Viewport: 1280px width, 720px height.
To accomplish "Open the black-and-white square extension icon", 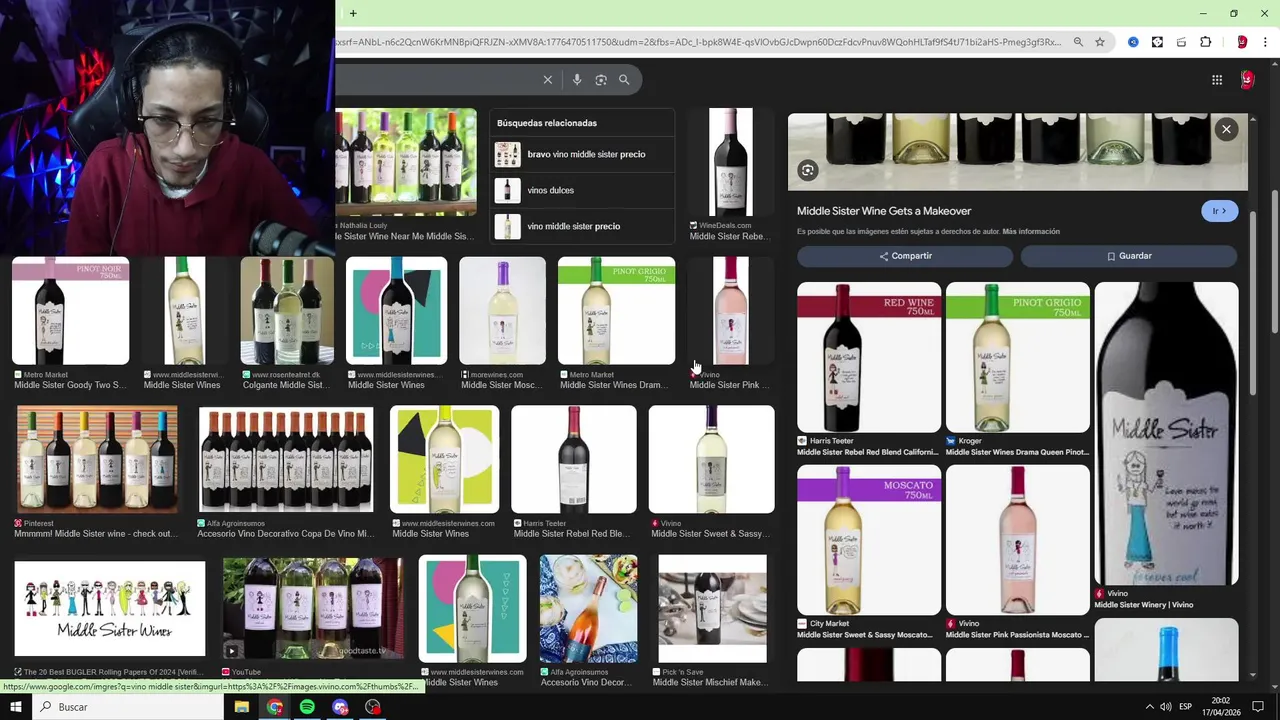I will point(1157,42).
